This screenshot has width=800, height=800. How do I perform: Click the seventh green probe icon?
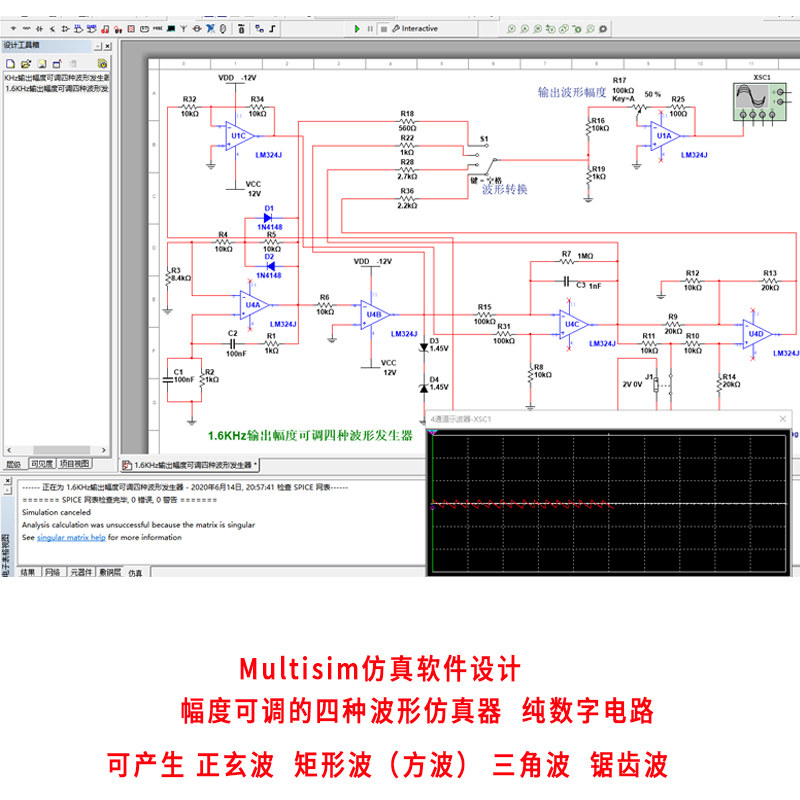(590, 29)
